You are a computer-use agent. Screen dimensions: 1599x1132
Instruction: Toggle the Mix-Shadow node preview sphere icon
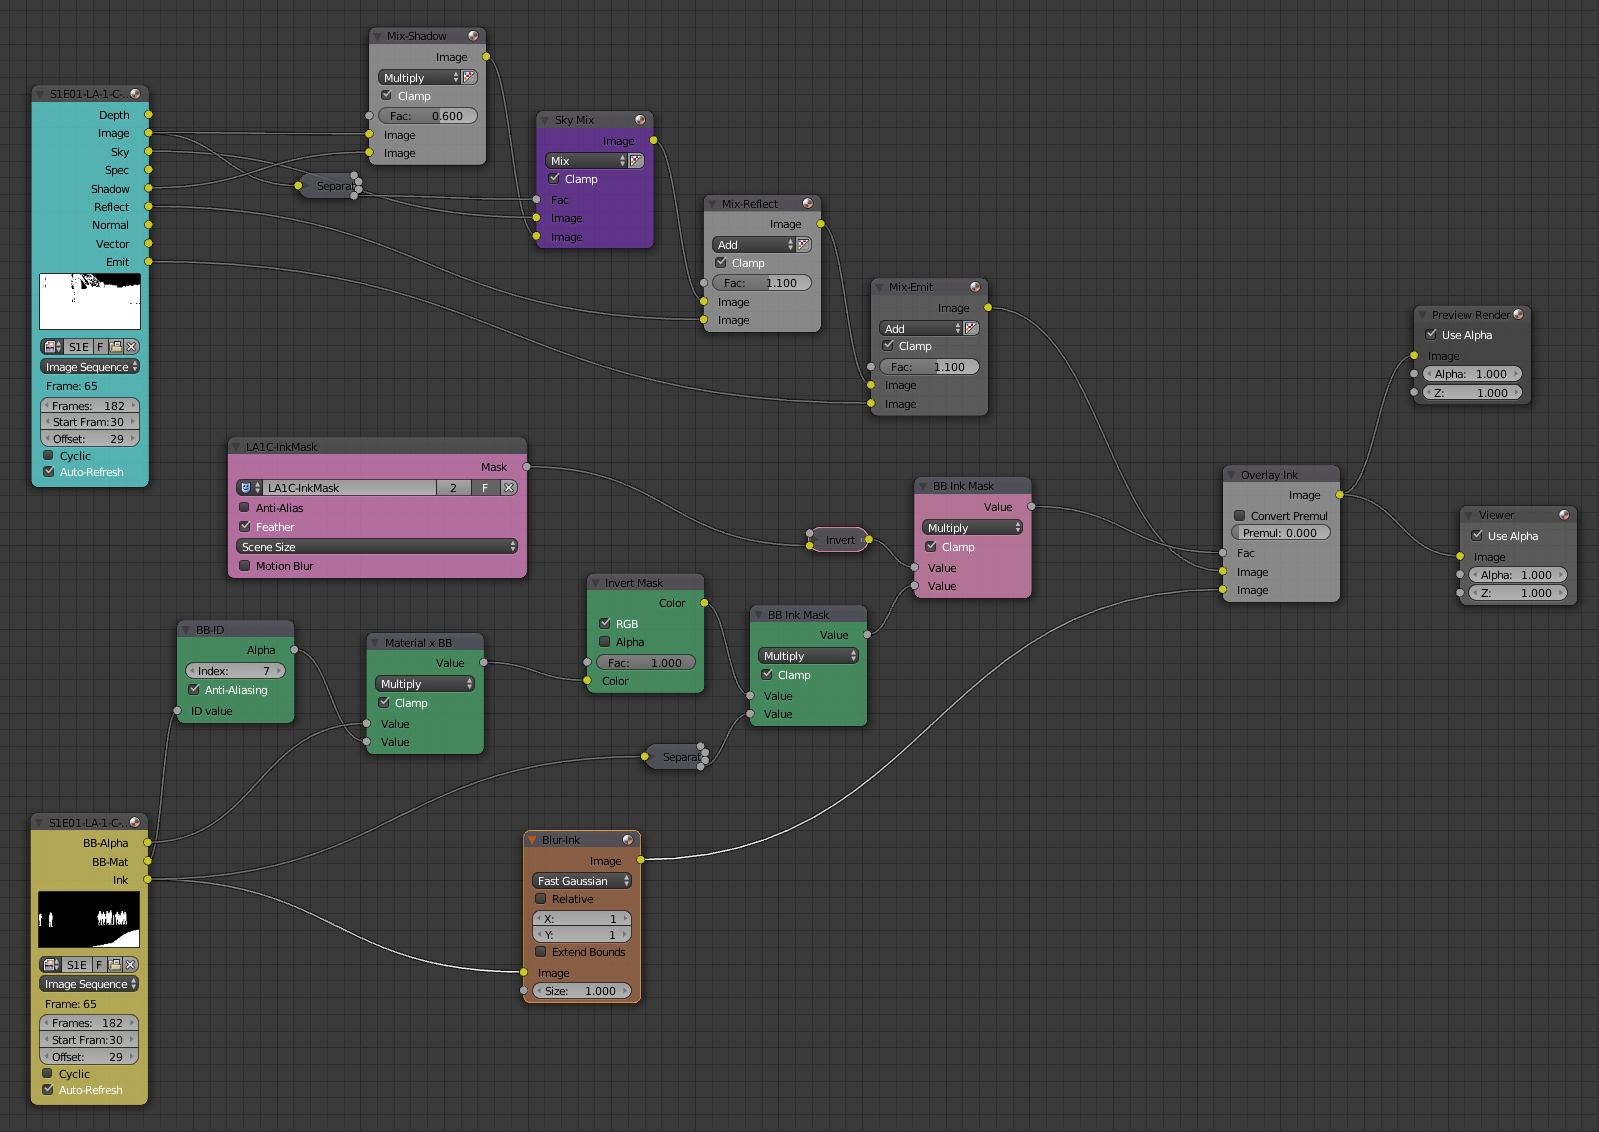pyautogui.click(x=473, y=36)
